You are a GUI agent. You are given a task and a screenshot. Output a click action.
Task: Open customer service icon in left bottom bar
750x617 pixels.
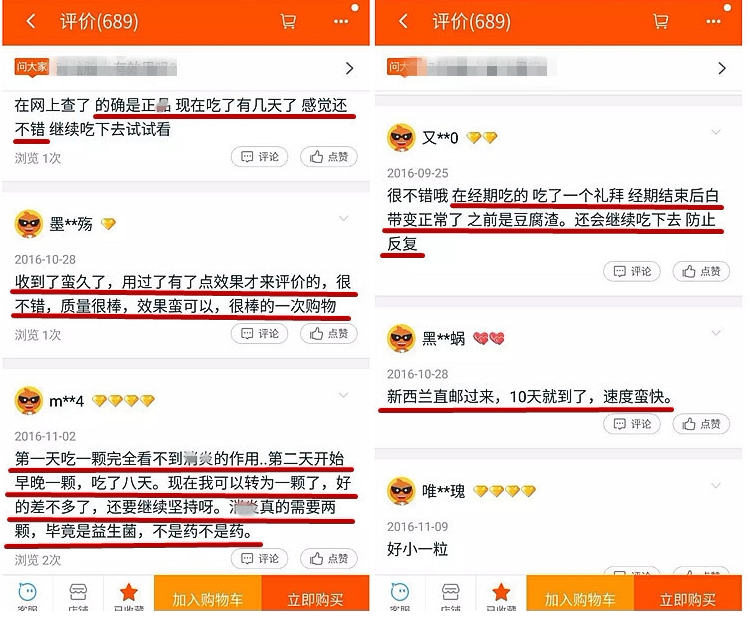(x=27, y=595)
